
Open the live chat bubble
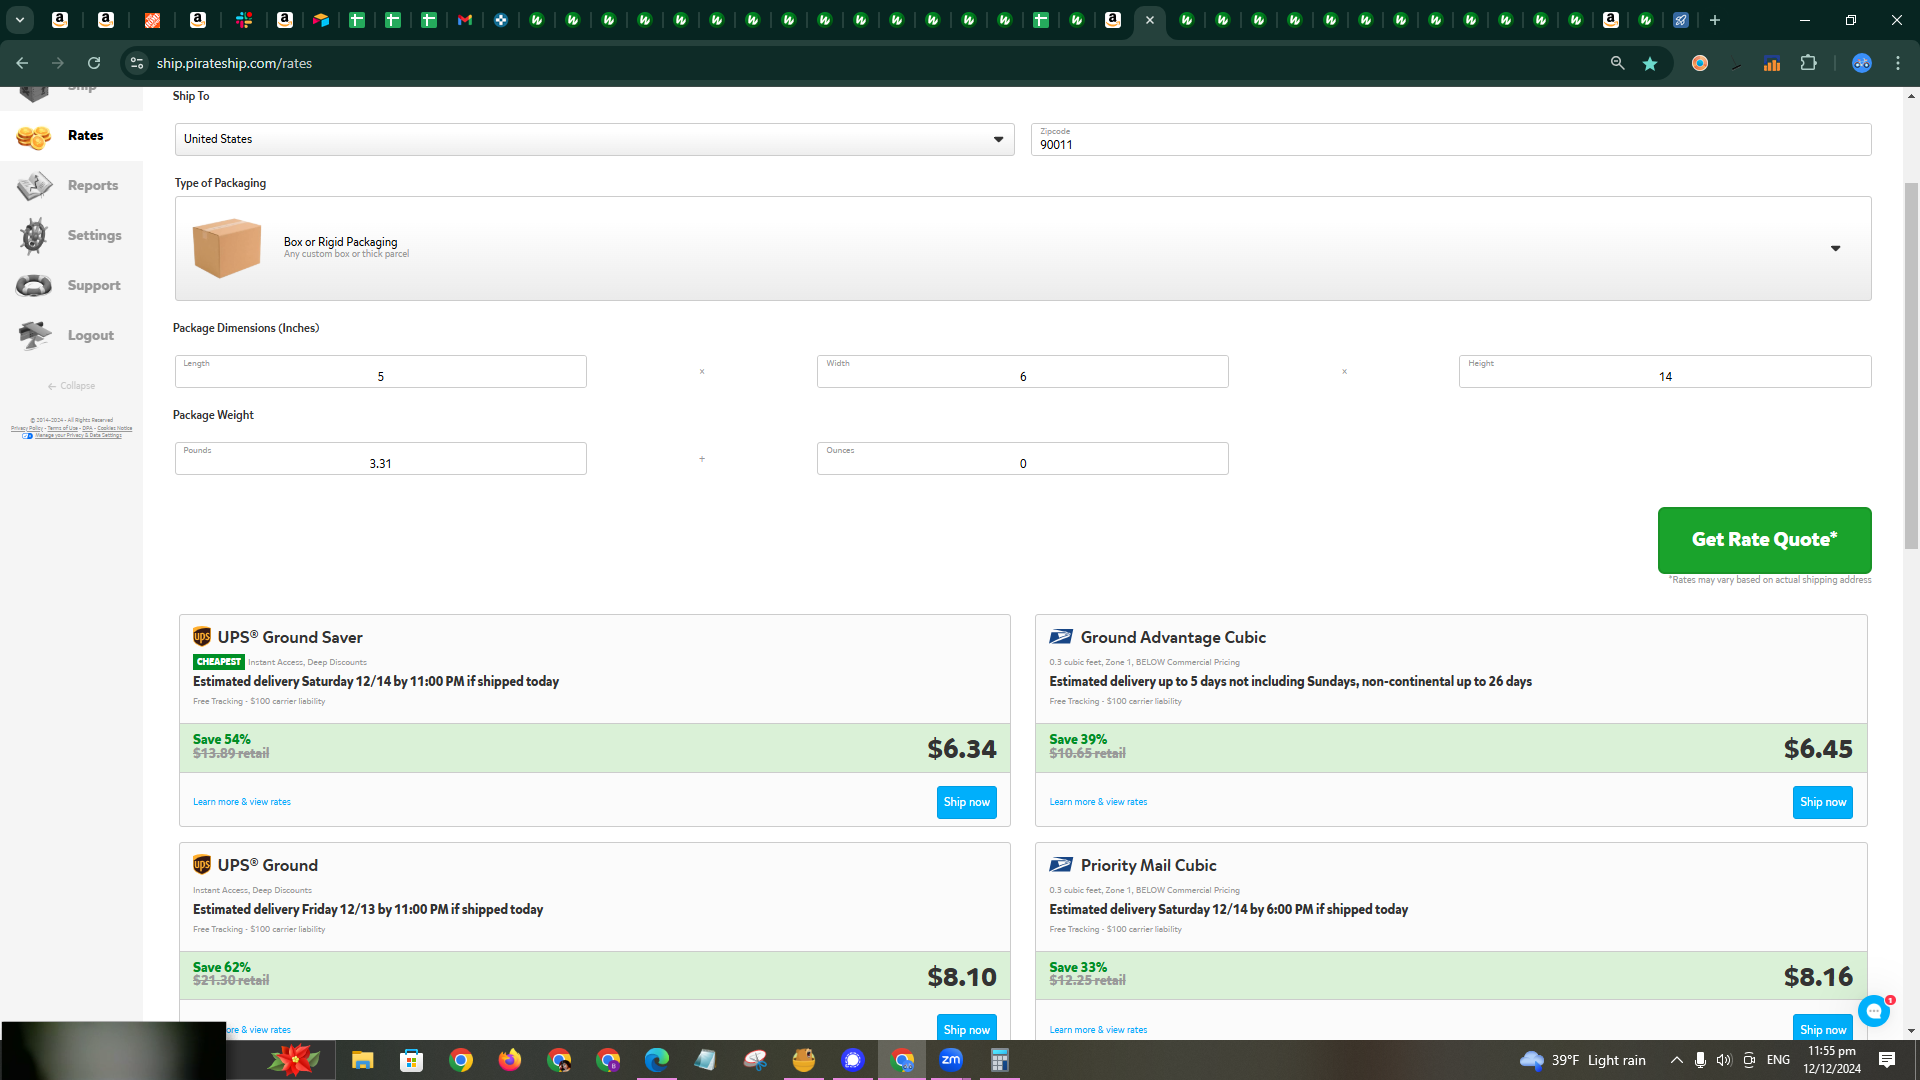pyautogui.click(x=1874, y=1011)
